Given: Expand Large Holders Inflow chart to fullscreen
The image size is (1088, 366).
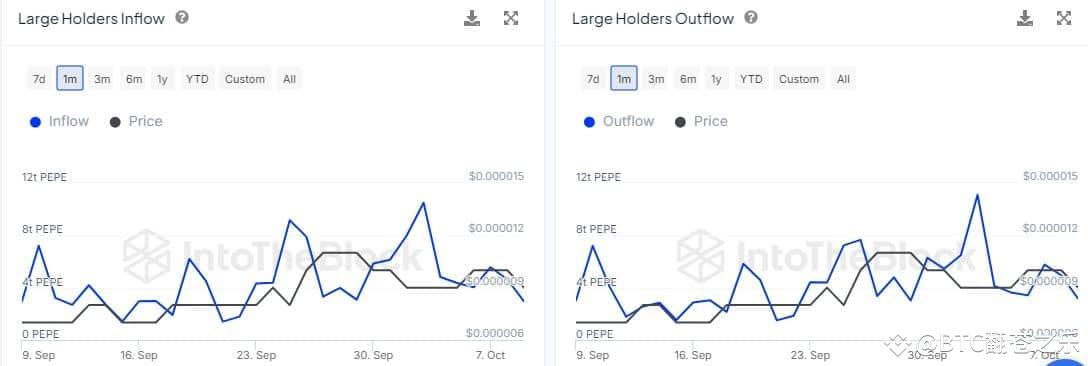Looking at the screenshot, I should coord(511,19).
